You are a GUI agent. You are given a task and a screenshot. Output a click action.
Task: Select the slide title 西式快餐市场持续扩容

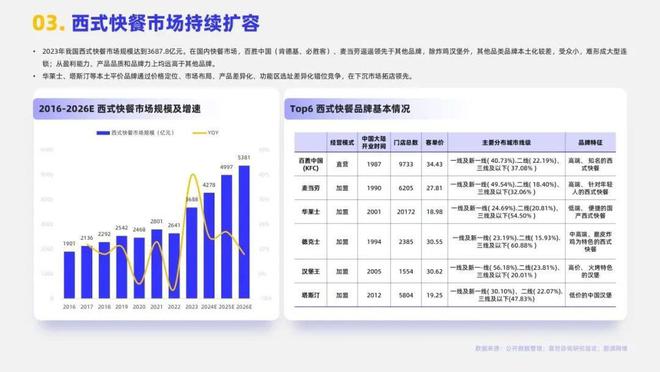pyautogui.click(x=165, y=23)
